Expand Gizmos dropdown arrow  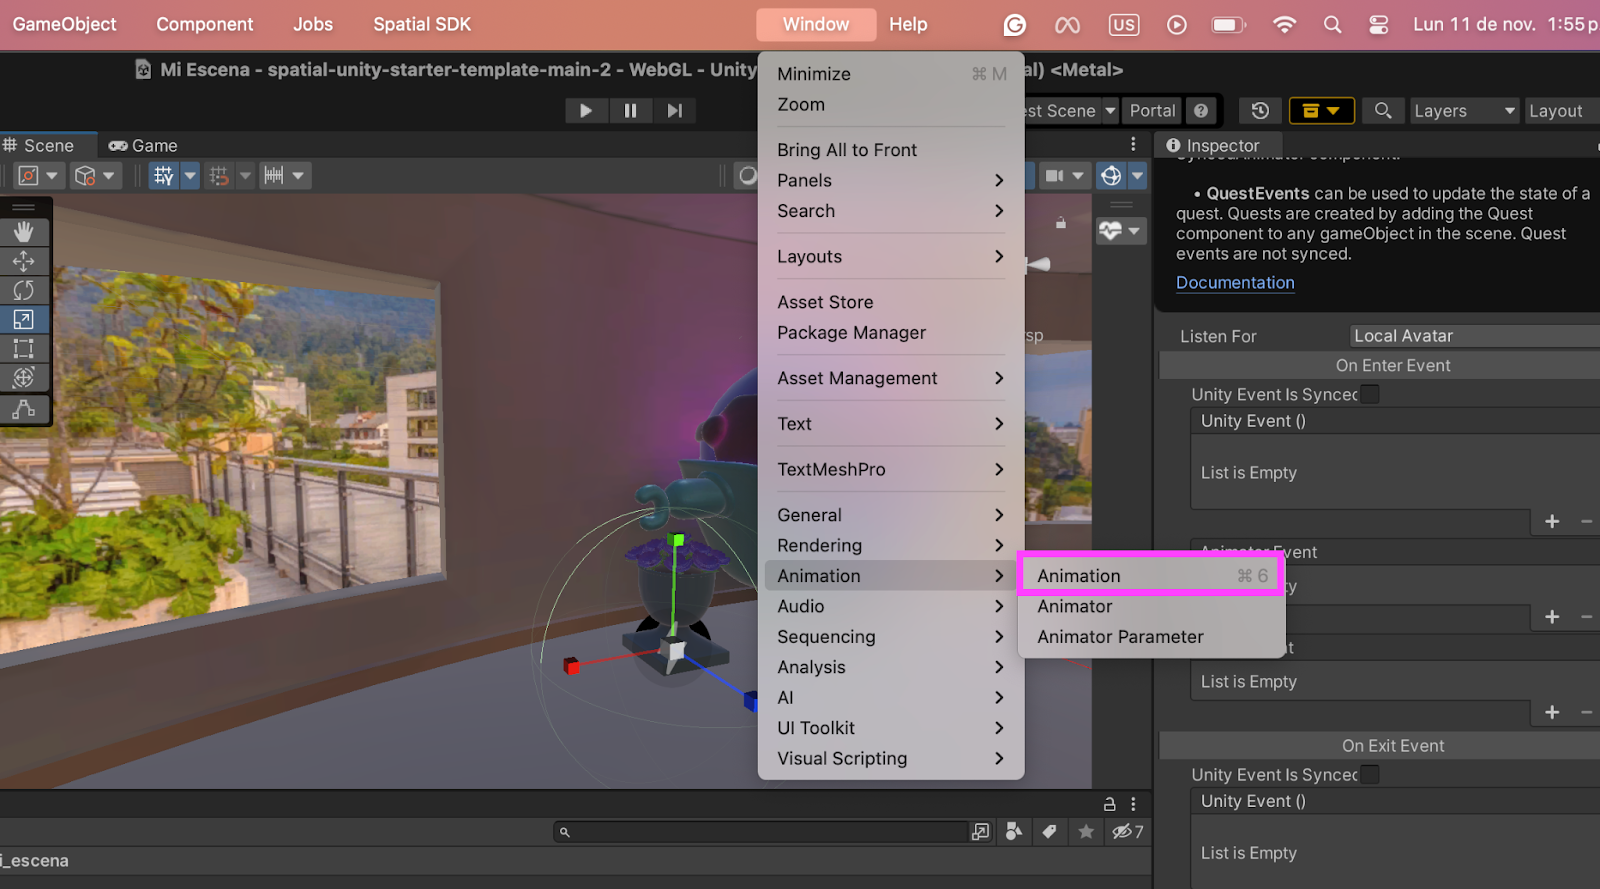pos(1137,176)
